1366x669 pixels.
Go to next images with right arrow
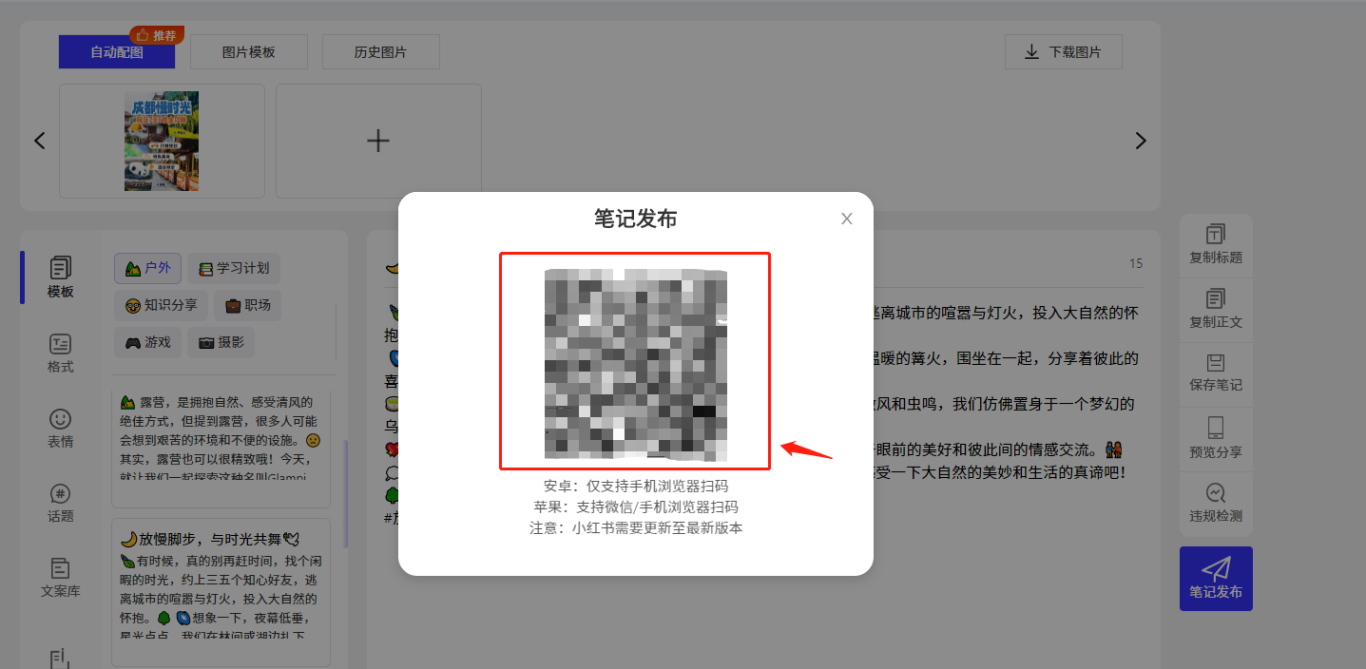tap(1140, 141)
